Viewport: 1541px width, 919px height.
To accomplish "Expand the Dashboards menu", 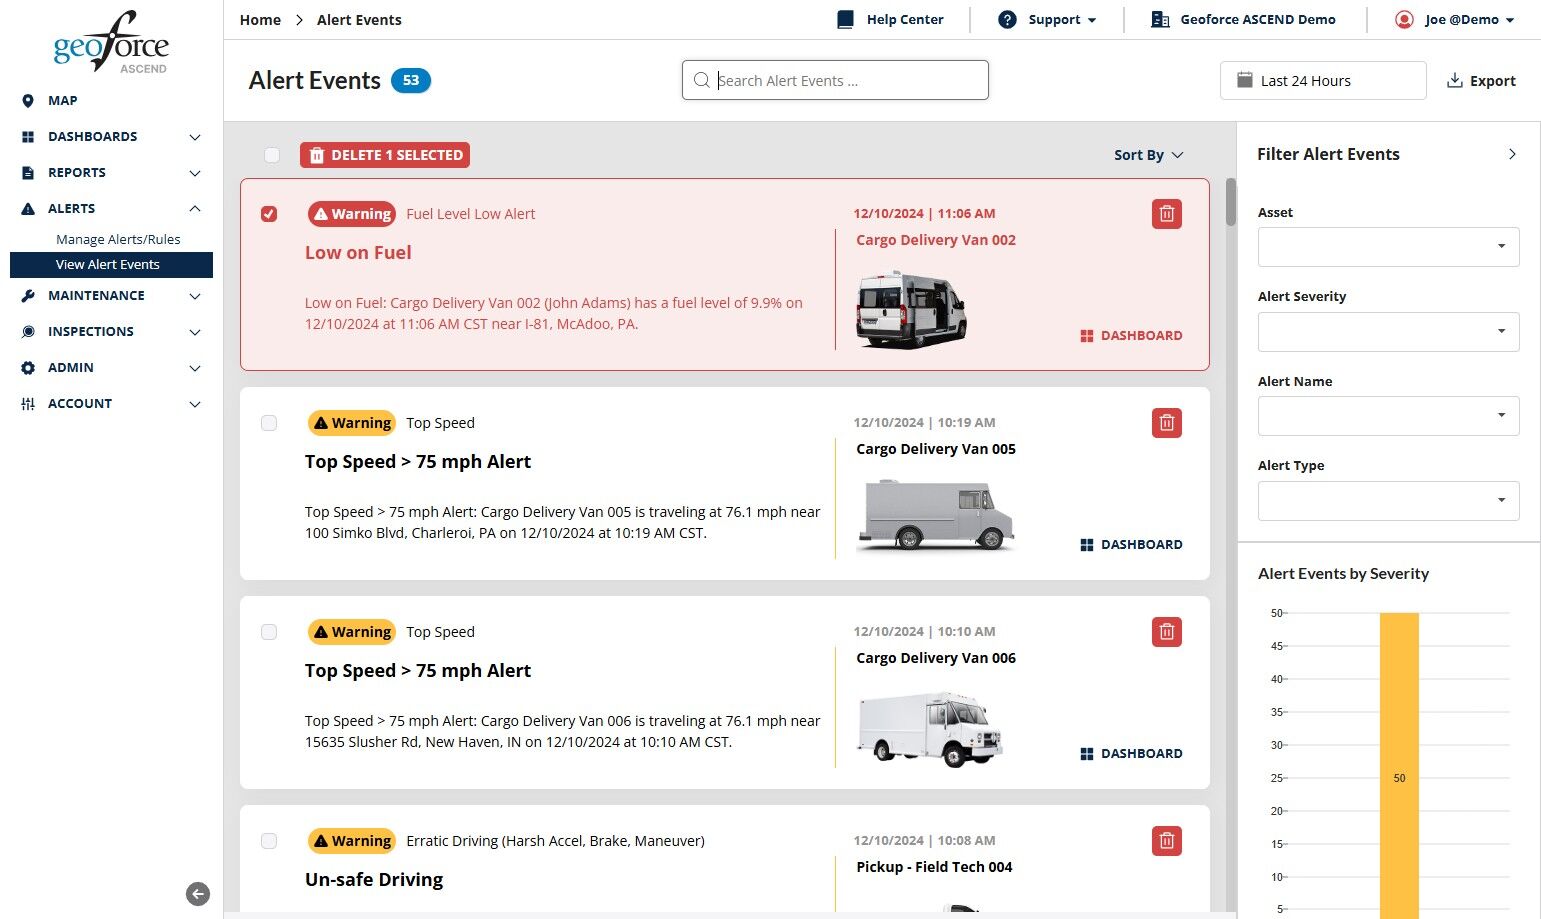I will 111,136.
